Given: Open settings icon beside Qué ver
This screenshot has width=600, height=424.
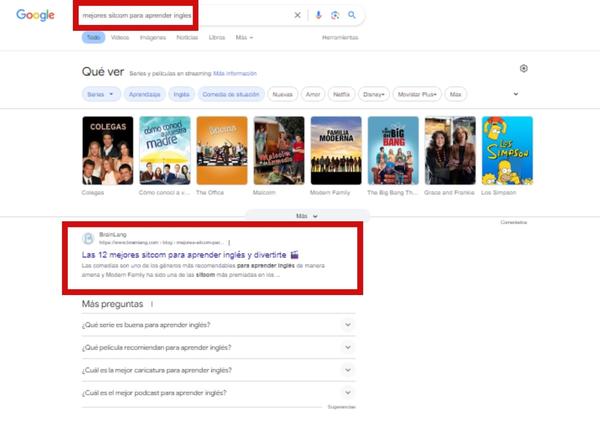Looking at the screenshot, I should pos(523,69).
